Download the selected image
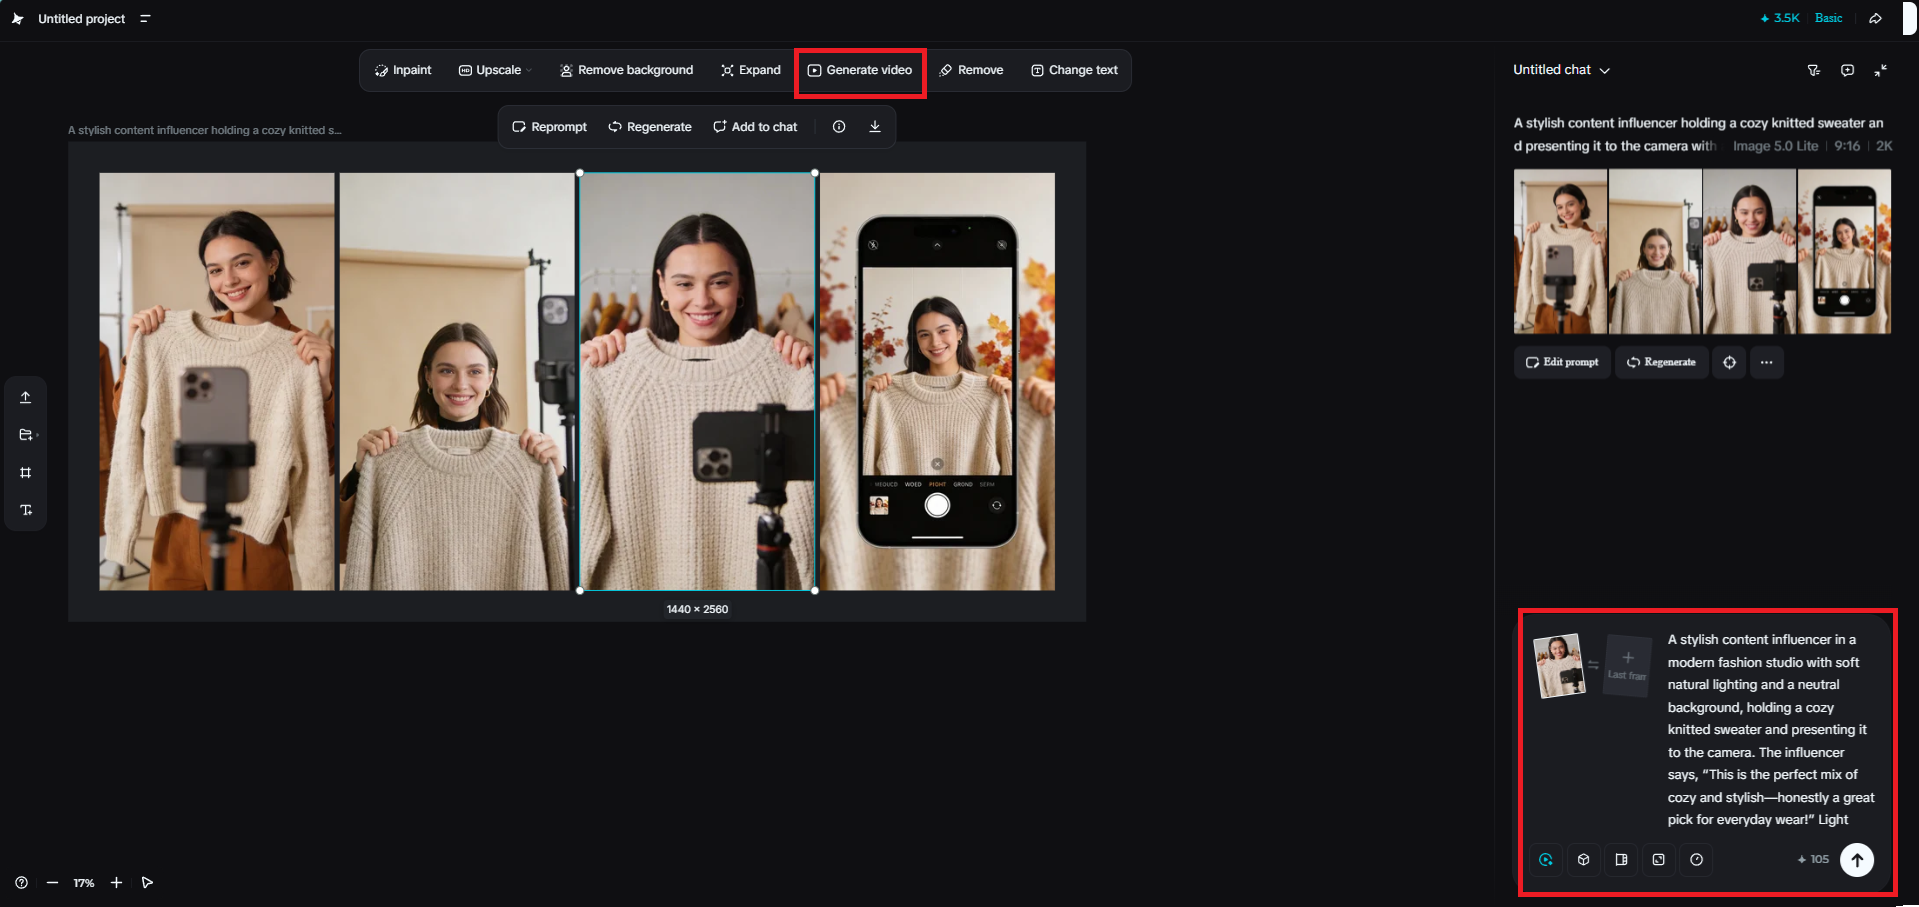This screenshot has height=907, width=1919. pos(875,127)
